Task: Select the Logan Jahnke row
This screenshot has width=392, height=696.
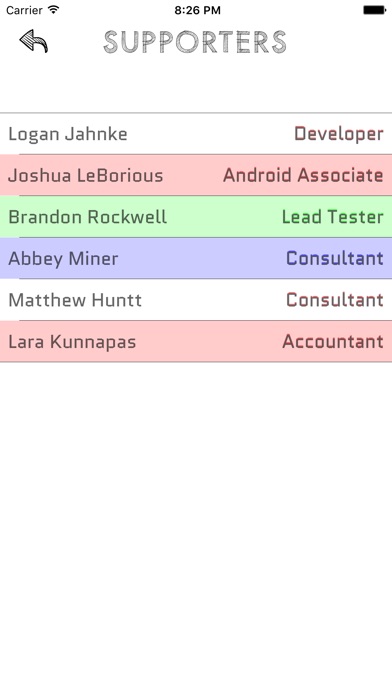Action: [x=196, y=134]
